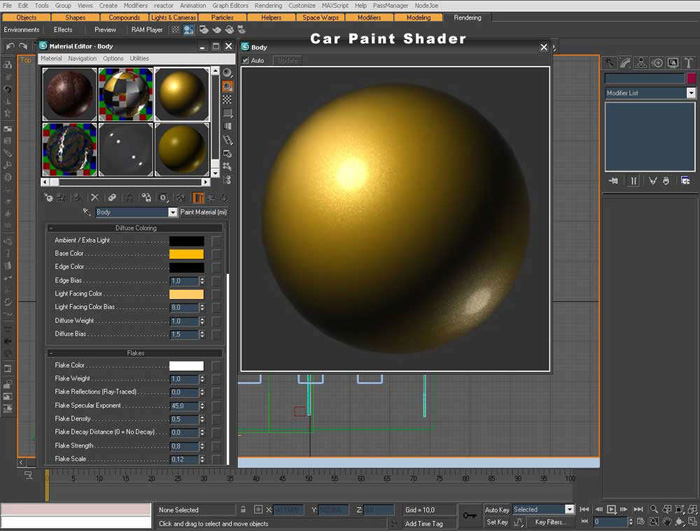Open the Modifier List dropdown
The width and height of the screenshot is (700, 531).
point(690,93)
